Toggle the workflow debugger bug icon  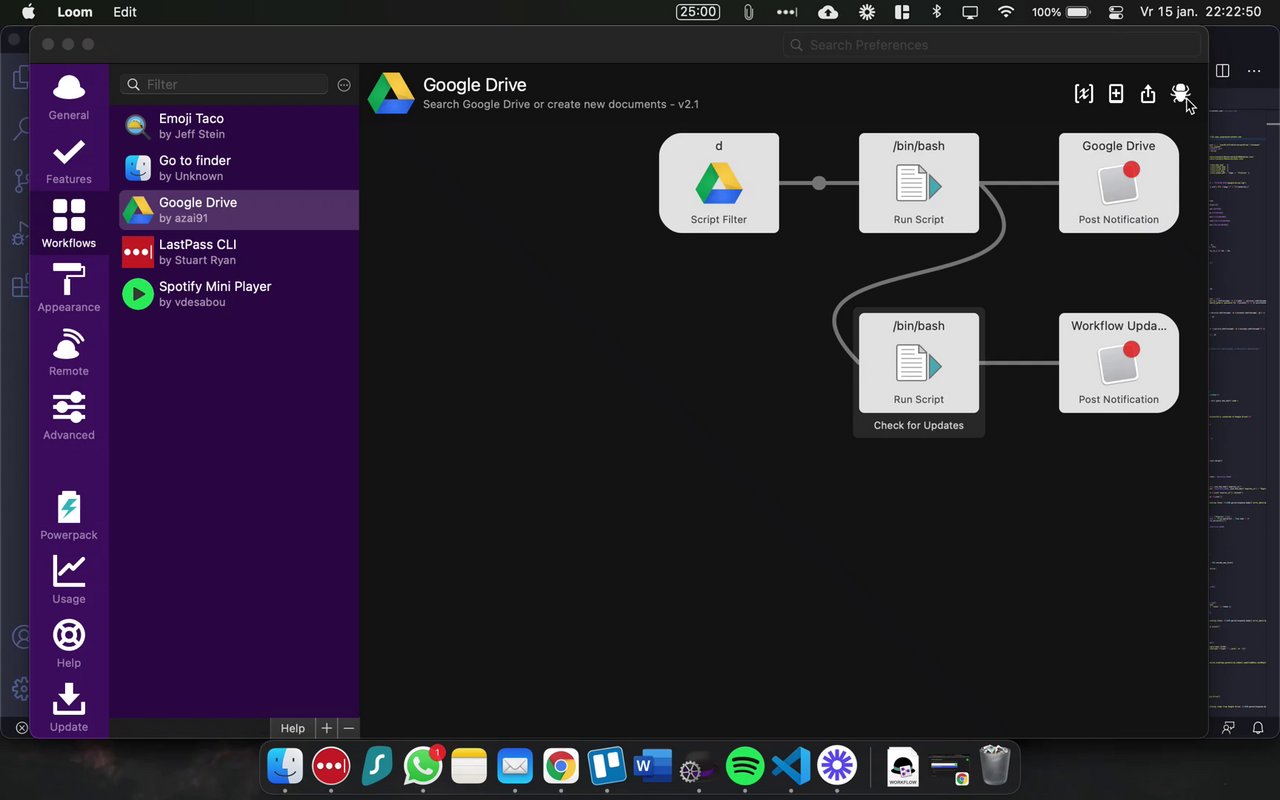[x=1180, y=94]
